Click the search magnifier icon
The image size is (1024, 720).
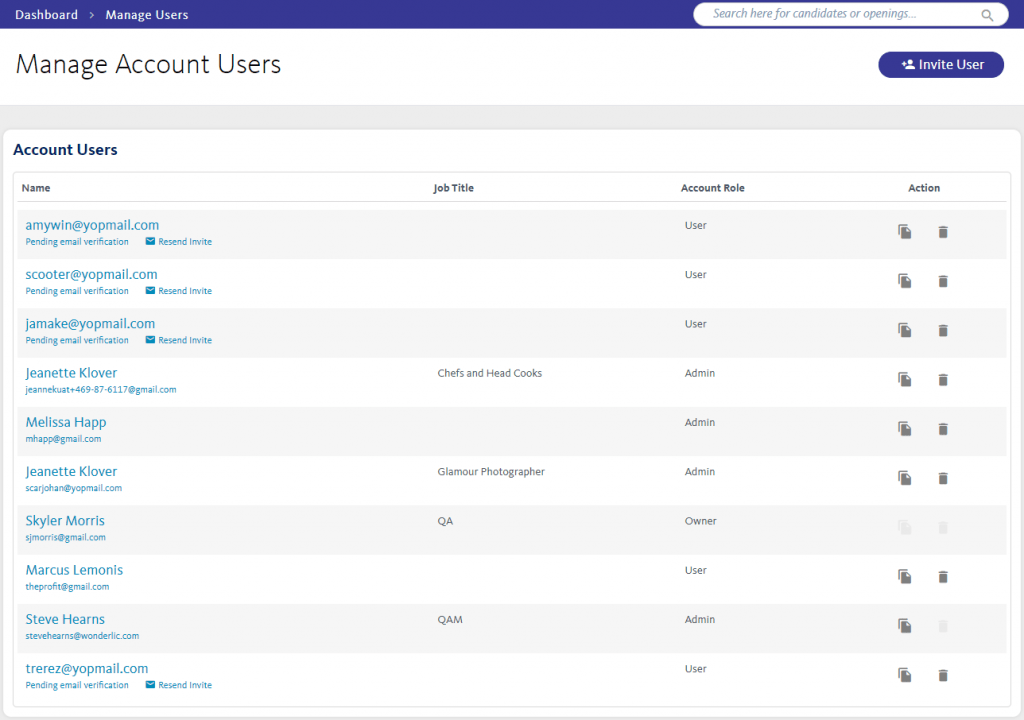tap(987, 15)
